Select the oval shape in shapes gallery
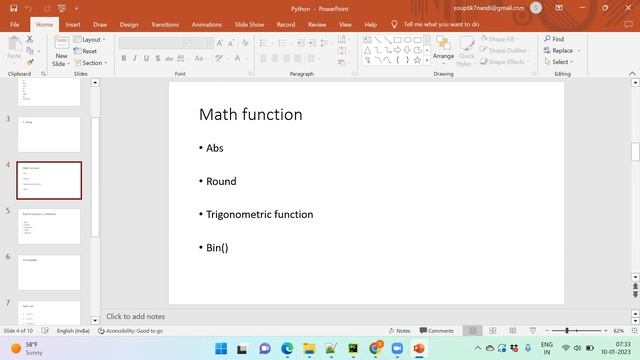This screenshot has width=640, height=360. tap(407, 40)
